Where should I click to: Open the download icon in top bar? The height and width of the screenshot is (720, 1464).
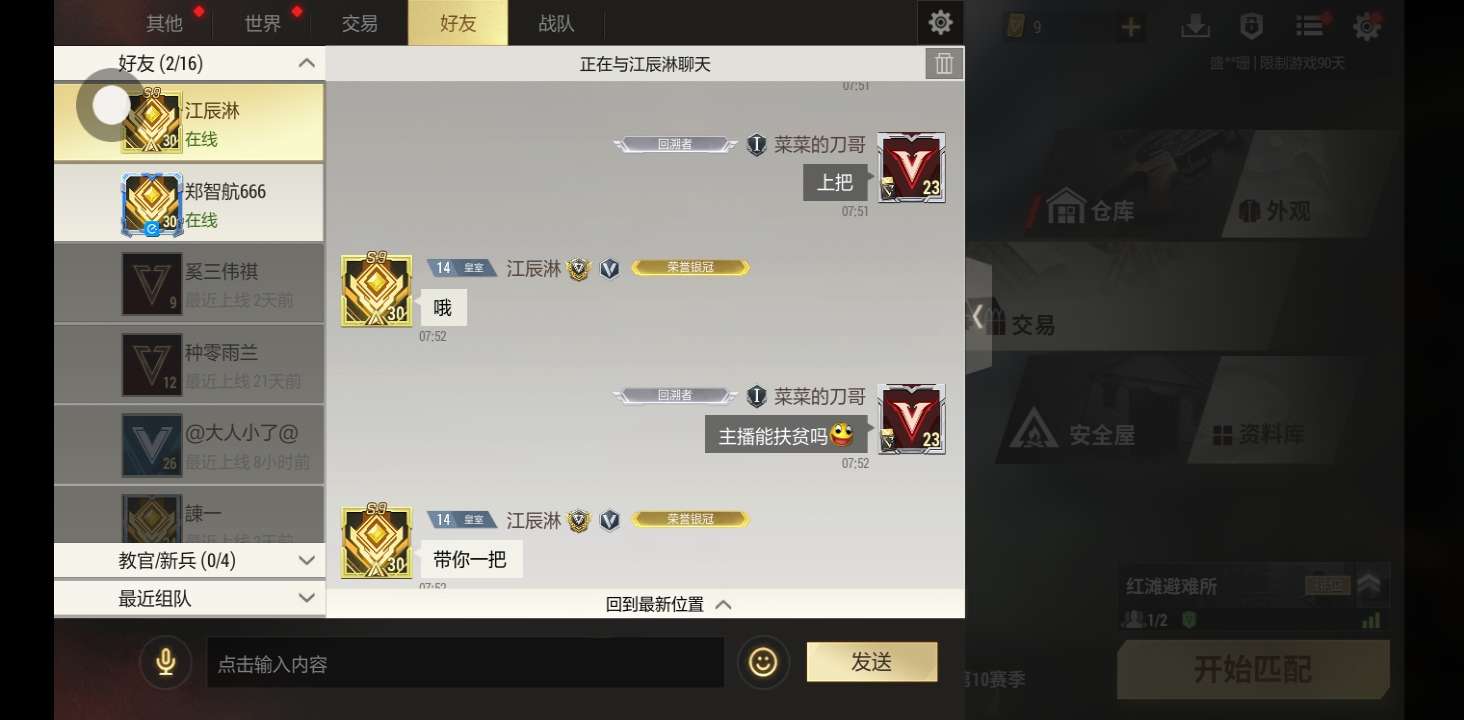[1195, 26]
